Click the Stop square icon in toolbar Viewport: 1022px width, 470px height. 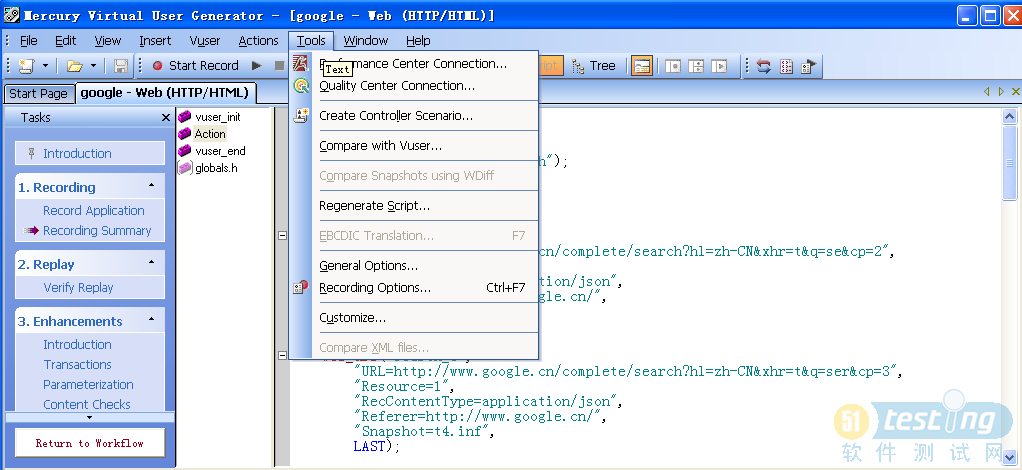tap(280, 66)
